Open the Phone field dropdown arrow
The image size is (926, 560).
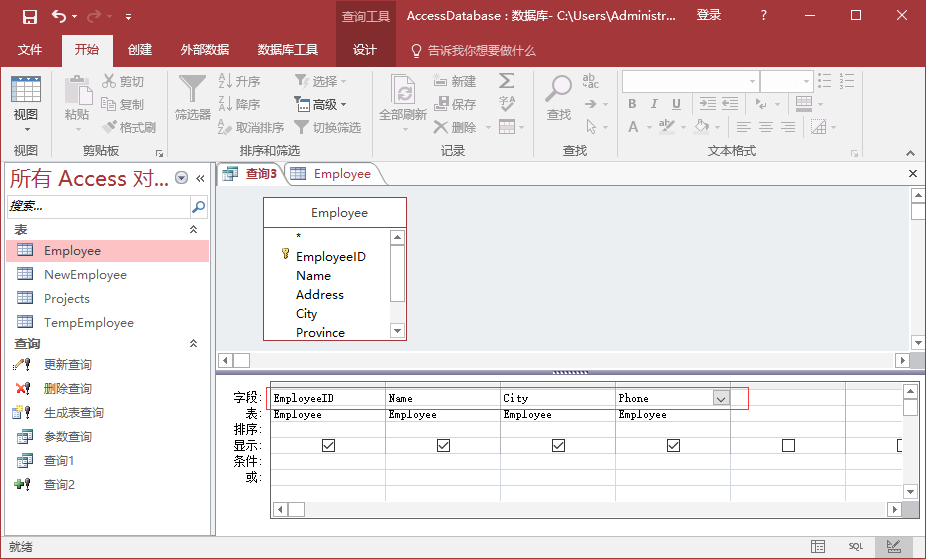(721, 398)
